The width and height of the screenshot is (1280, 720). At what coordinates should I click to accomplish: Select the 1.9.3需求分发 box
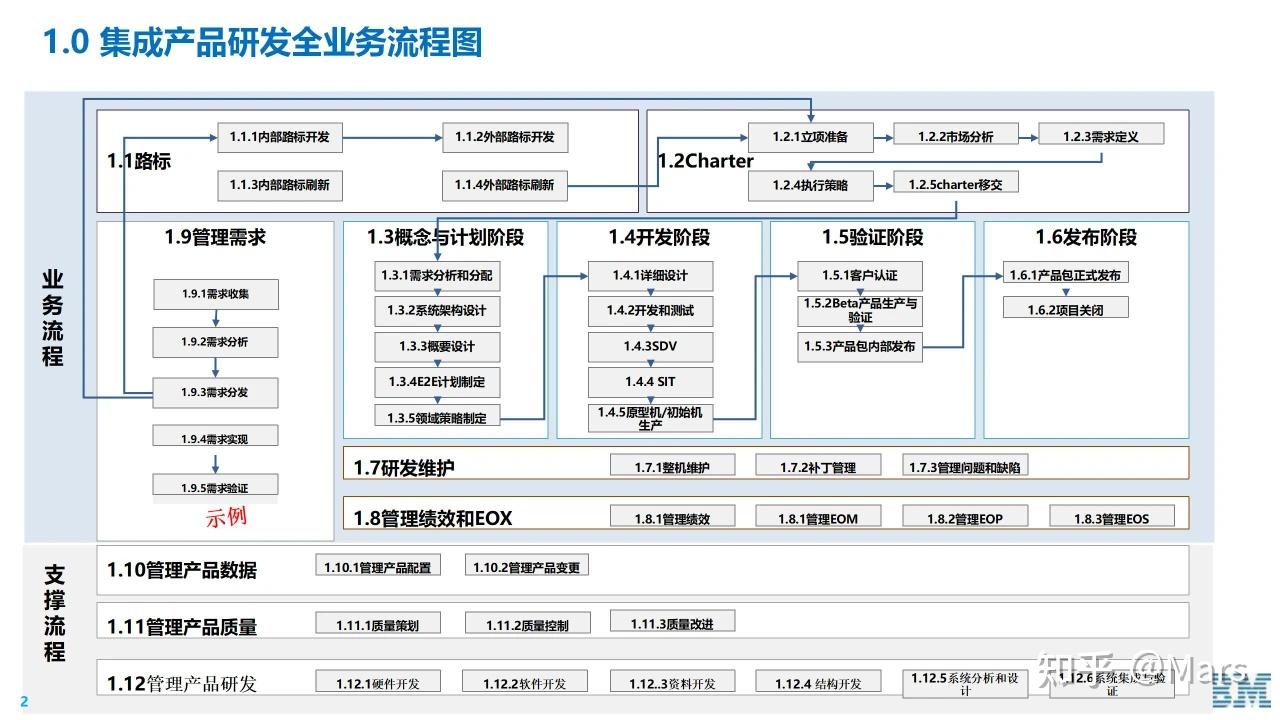pos(215,393)
